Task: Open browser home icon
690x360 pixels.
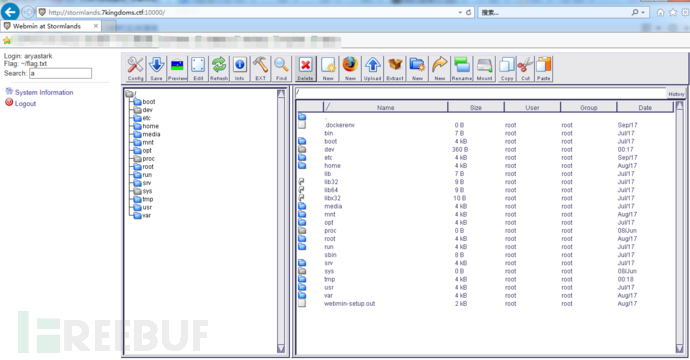Action: coord(660,12)
